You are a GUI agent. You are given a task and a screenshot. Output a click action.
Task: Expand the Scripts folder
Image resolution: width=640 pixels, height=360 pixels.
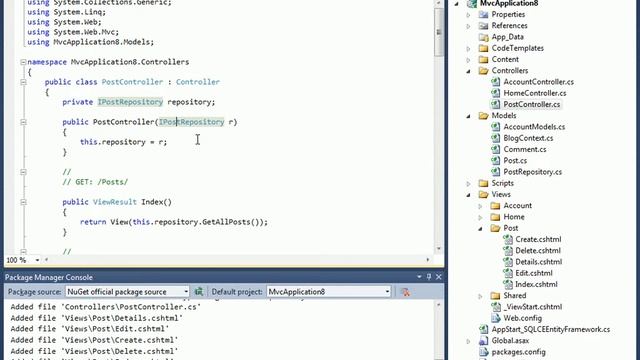pyautogui.click(x=469, y=184)
